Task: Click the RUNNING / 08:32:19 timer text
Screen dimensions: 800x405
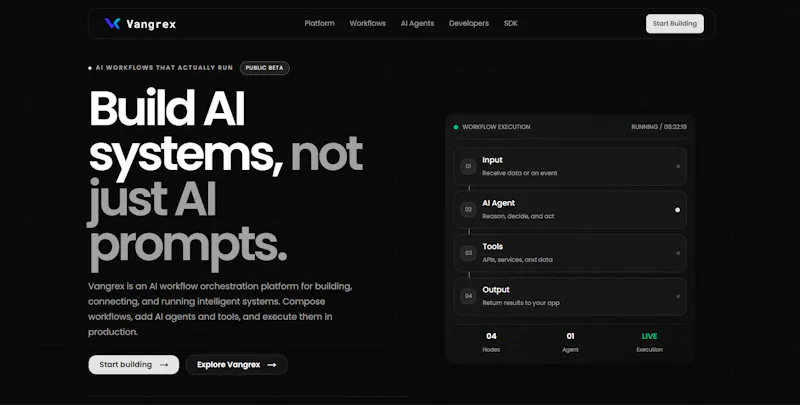Action: point(659,127)
